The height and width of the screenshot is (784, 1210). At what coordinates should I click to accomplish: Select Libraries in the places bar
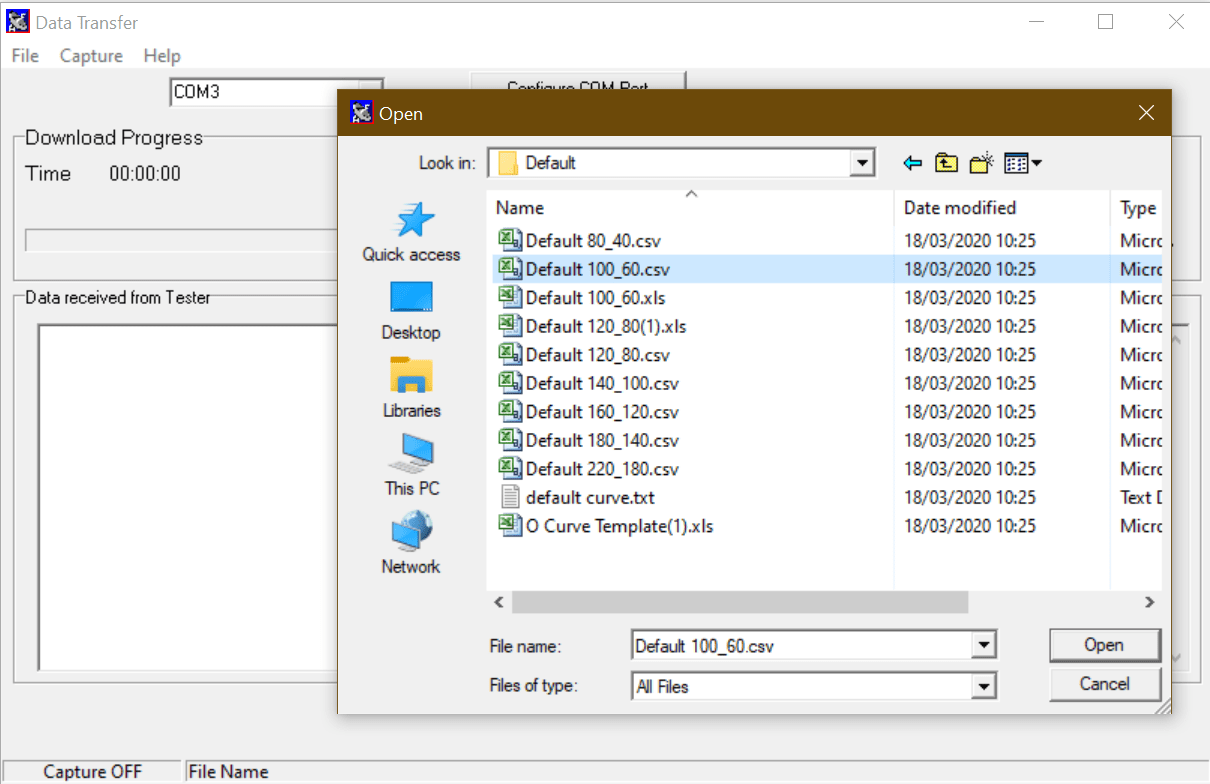411,388
